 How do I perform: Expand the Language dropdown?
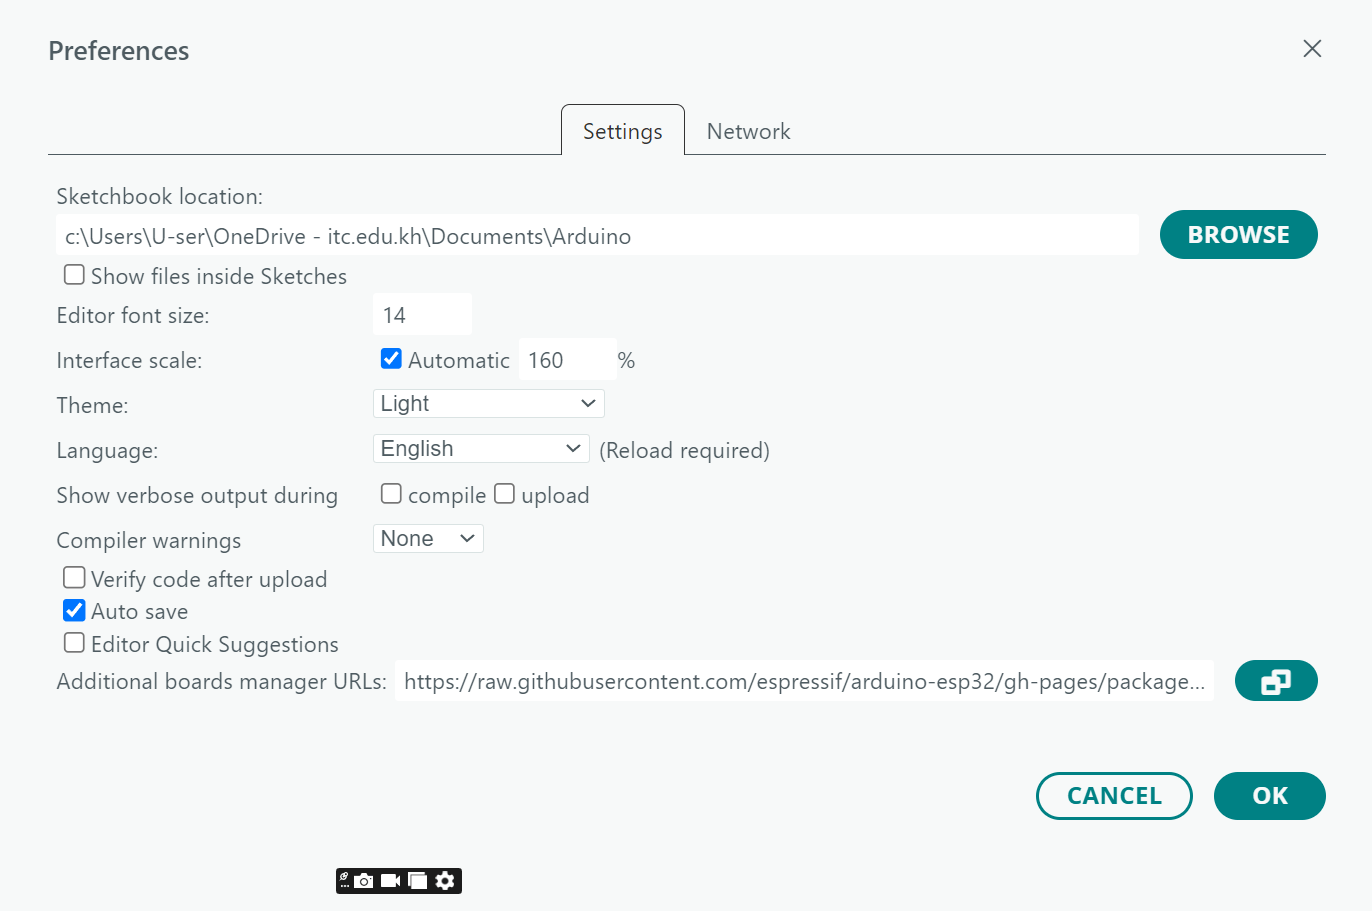tap(480, 449)
